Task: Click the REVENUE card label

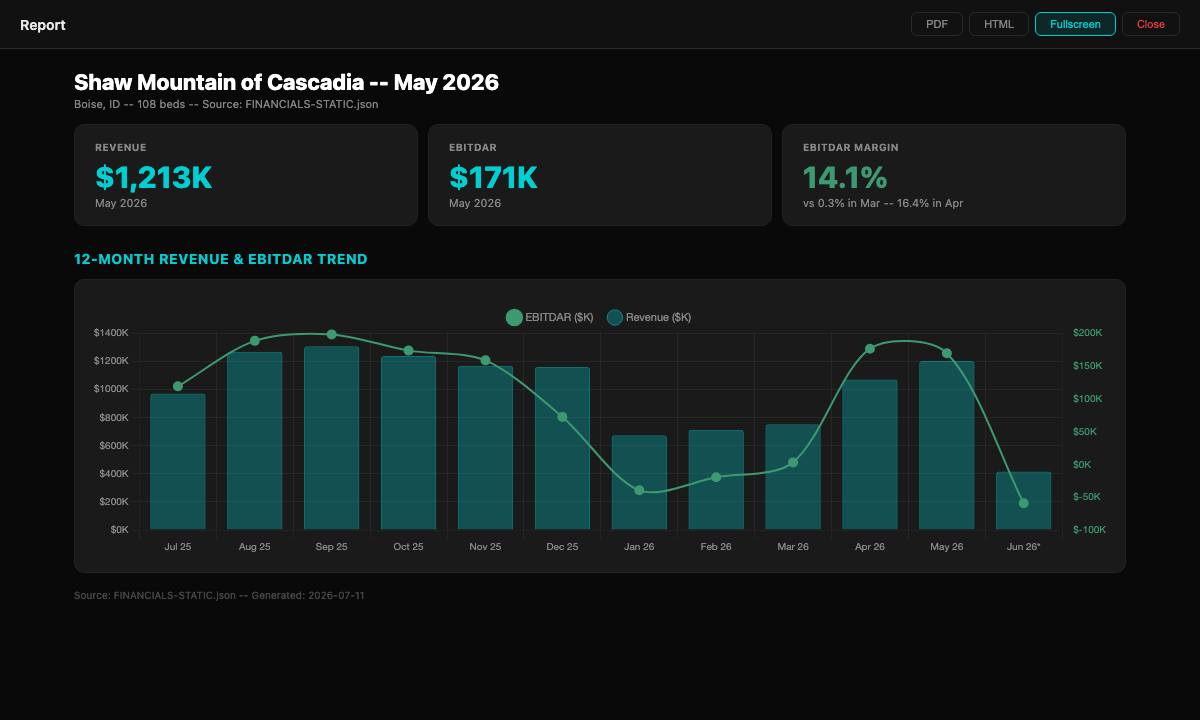Action: (121, 147)
